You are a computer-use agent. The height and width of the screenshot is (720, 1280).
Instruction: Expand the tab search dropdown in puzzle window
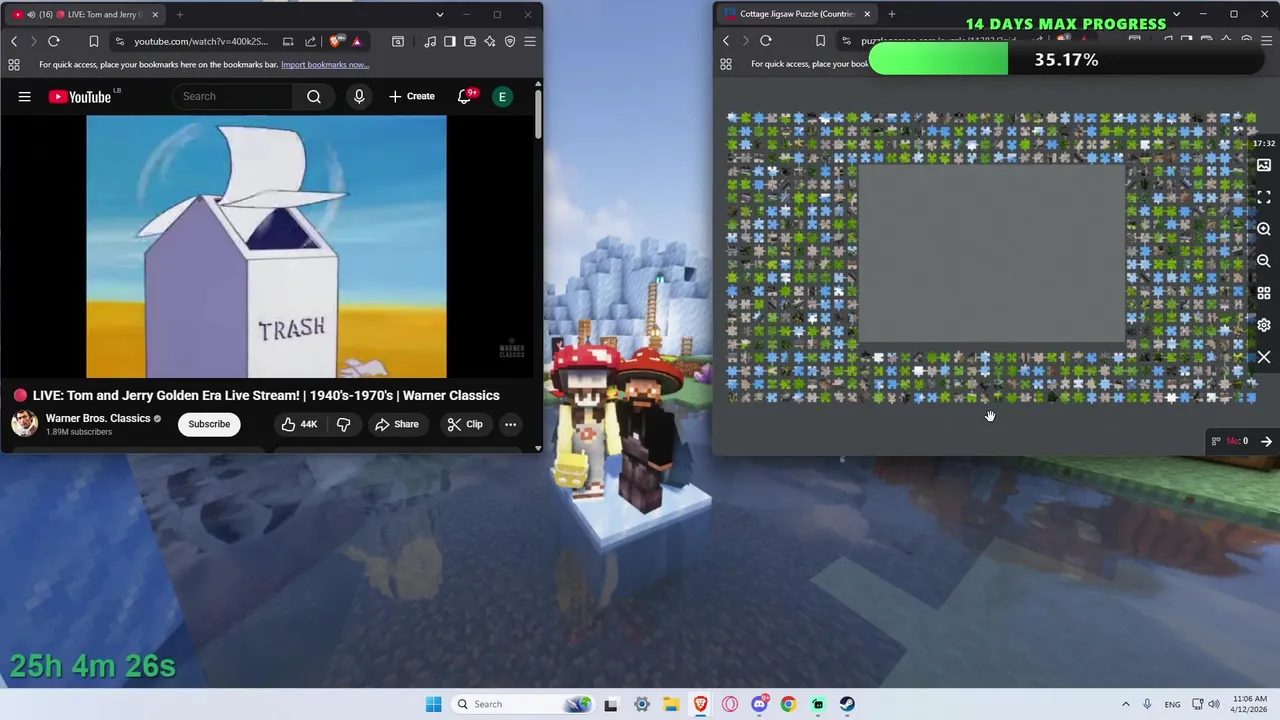tap(1176, 14)
